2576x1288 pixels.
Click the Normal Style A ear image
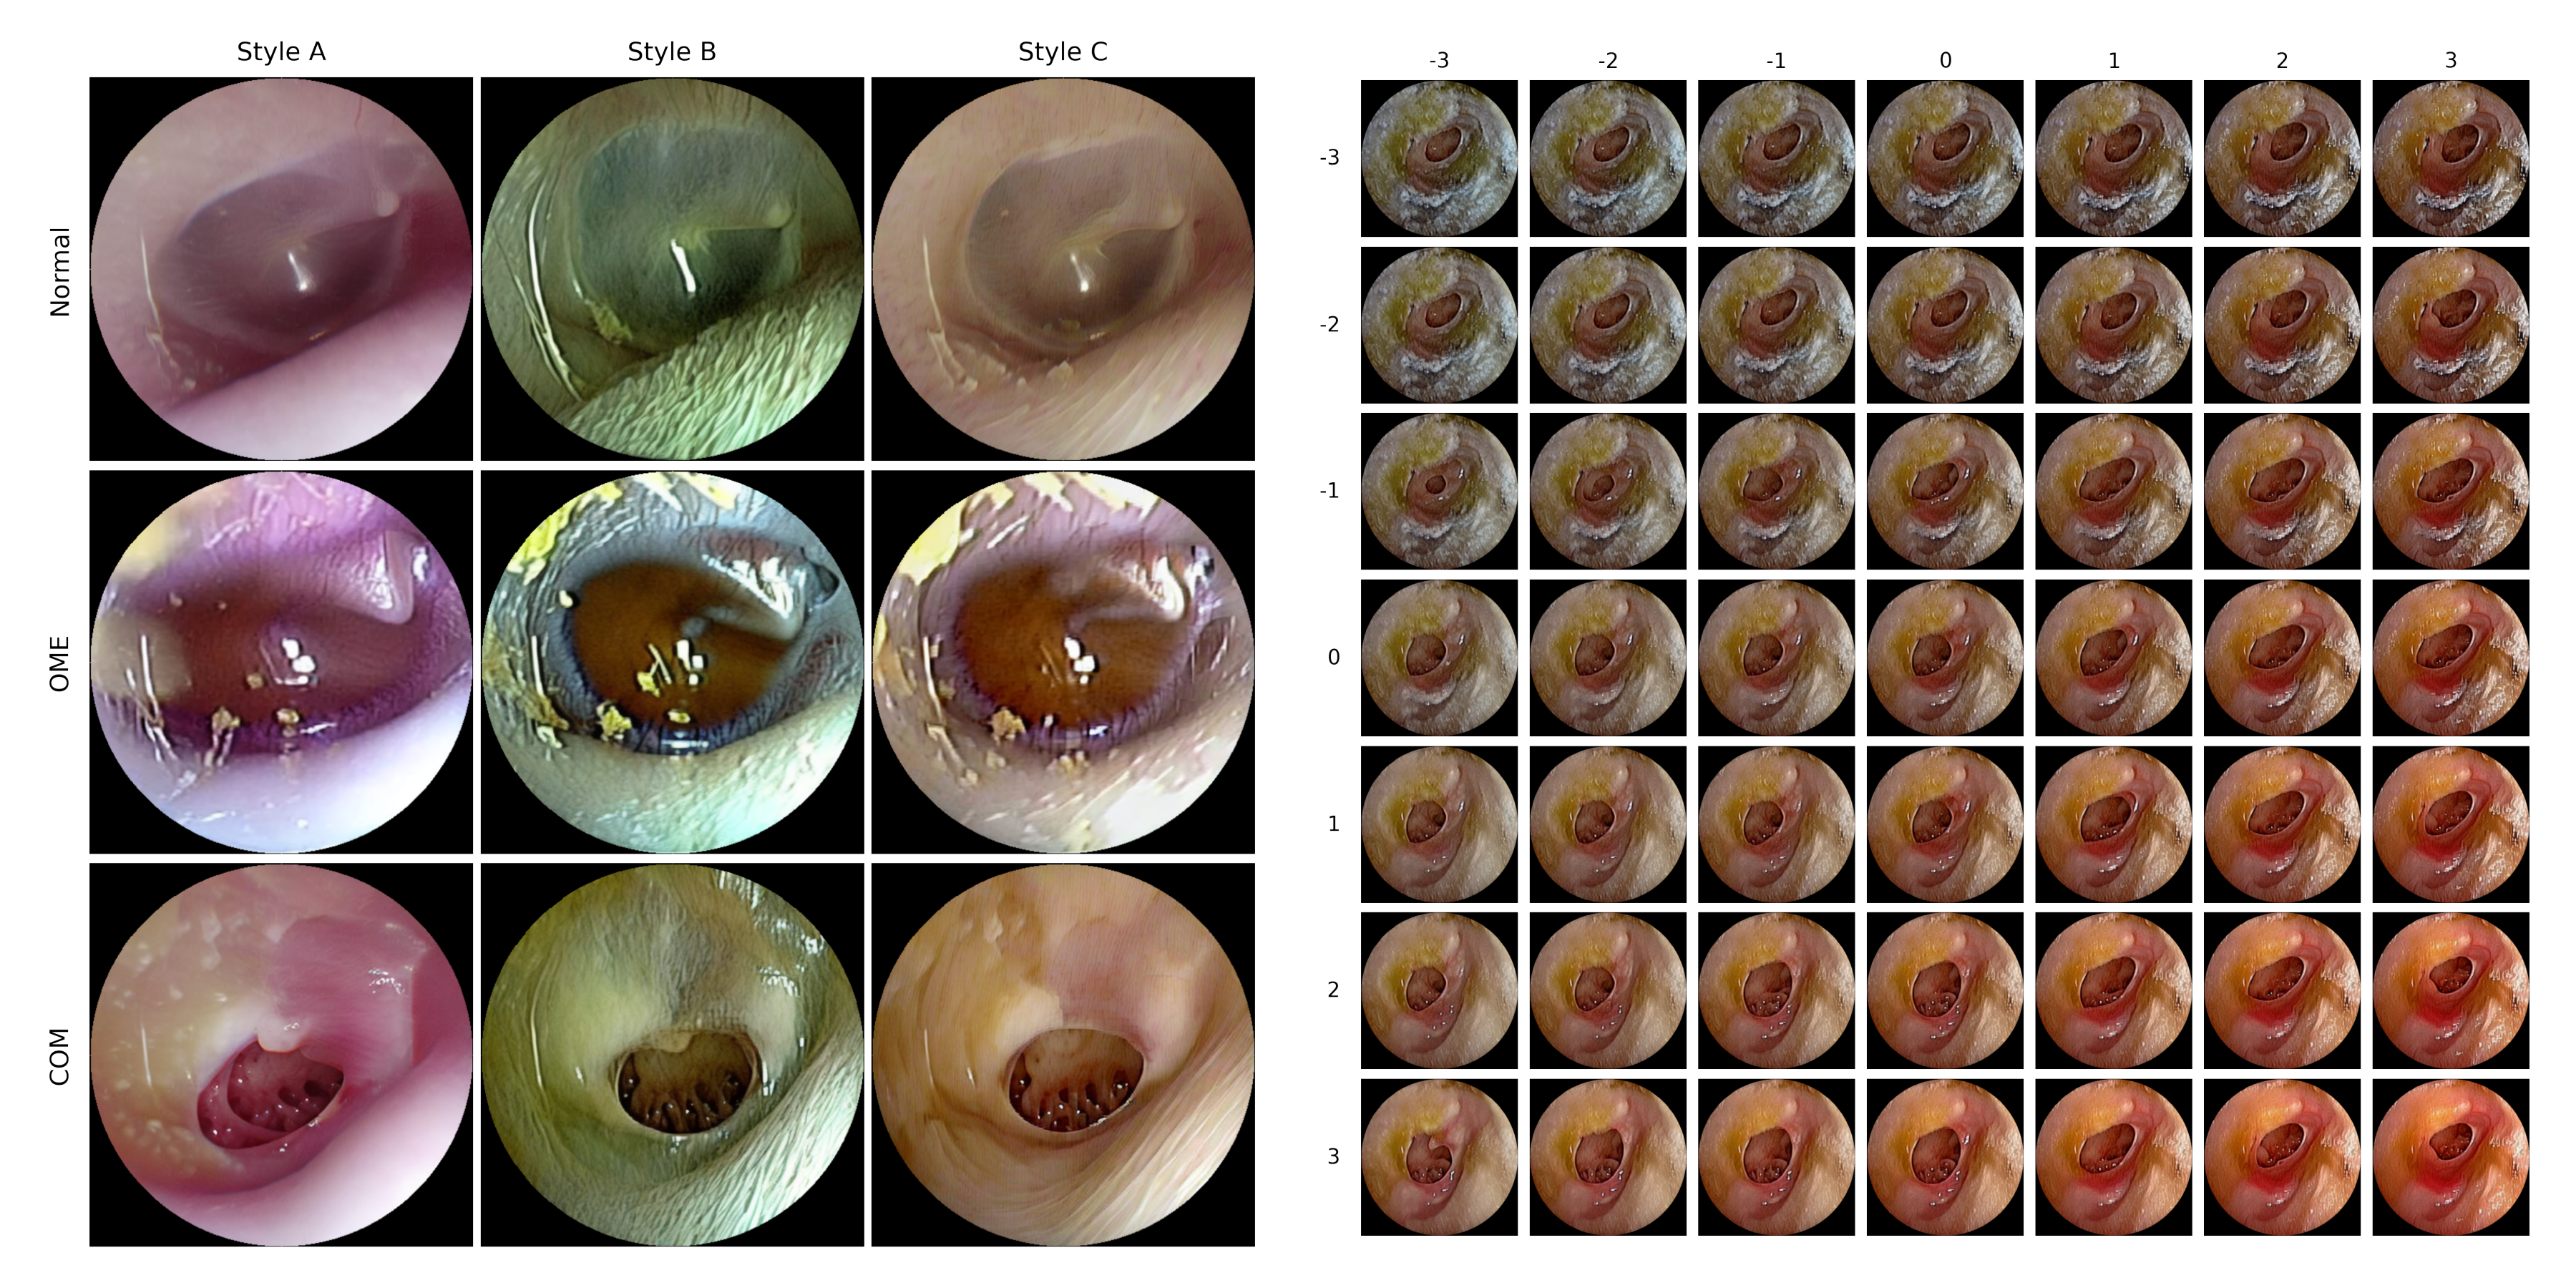click(x=281, y=269)
